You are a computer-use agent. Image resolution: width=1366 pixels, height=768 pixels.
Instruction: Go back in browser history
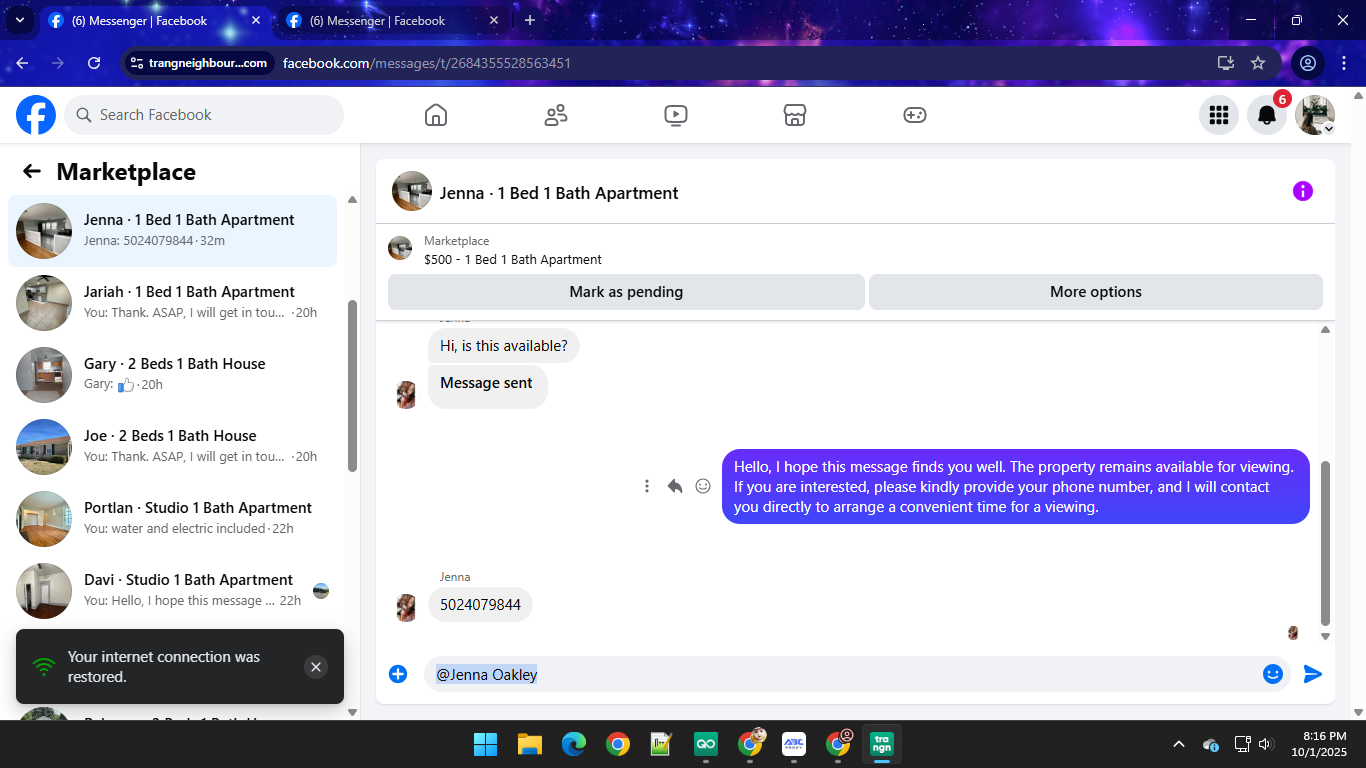[x=22, y=63]
